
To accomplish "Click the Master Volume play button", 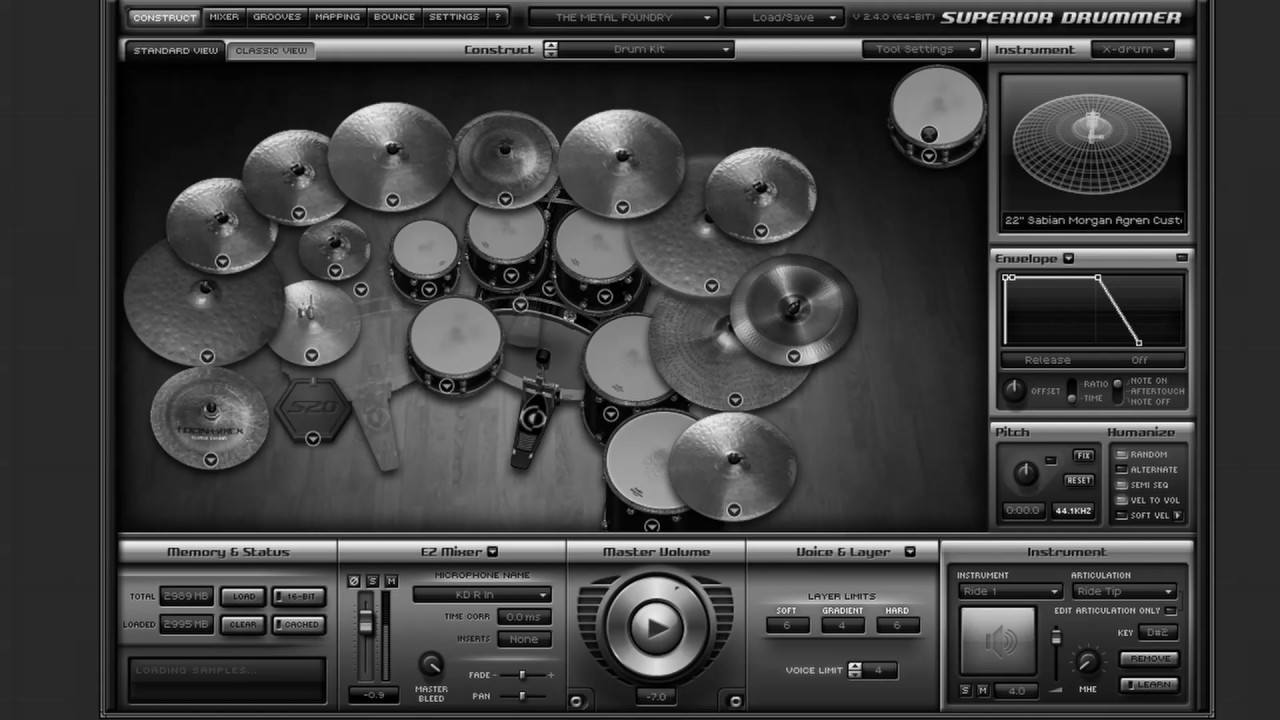I will (x=656, y=627).
